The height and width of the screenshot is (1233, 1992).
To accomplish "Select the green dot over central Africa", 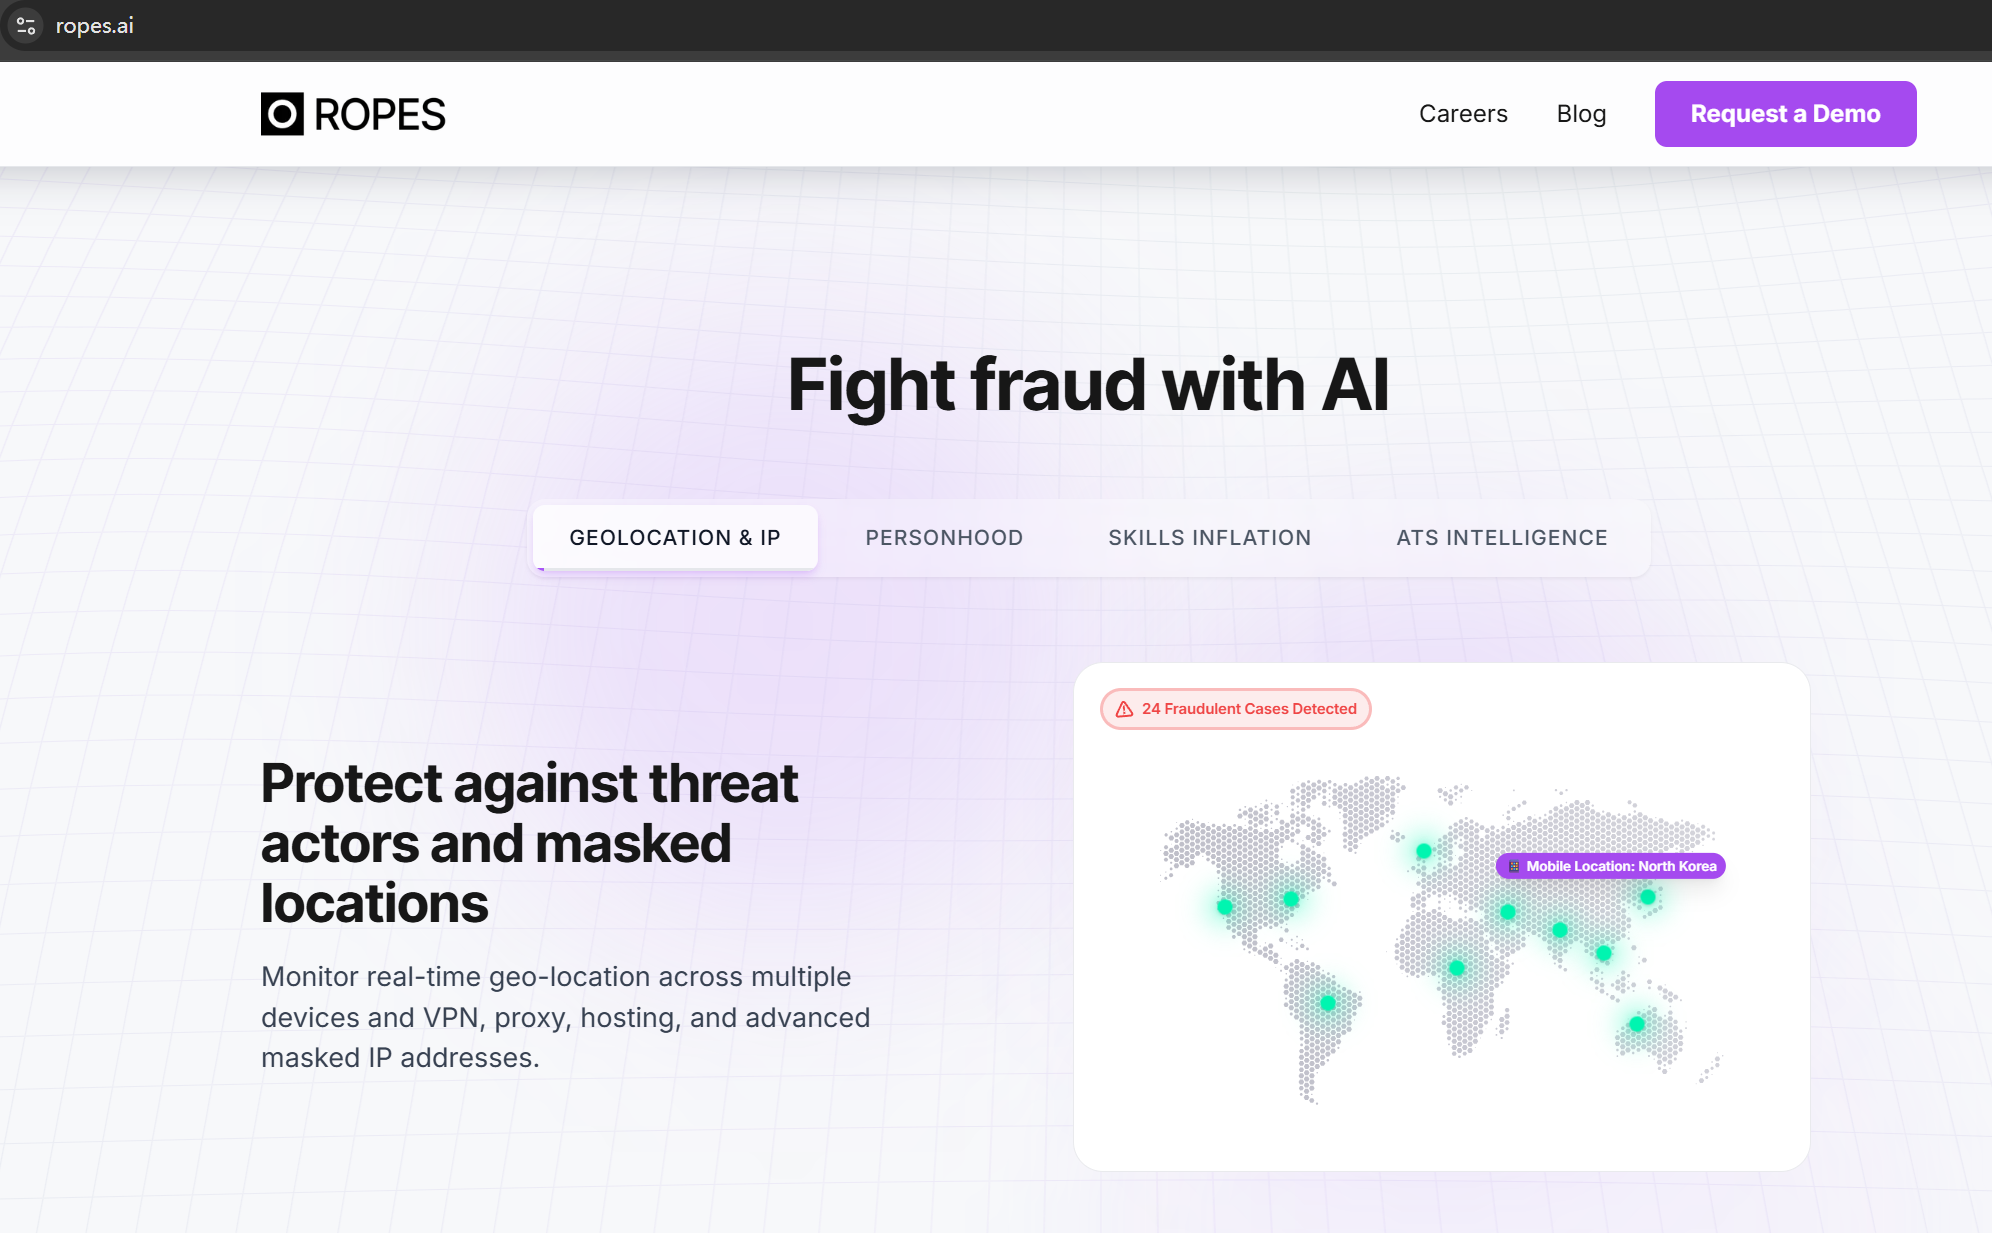I will pos(1457,968).
